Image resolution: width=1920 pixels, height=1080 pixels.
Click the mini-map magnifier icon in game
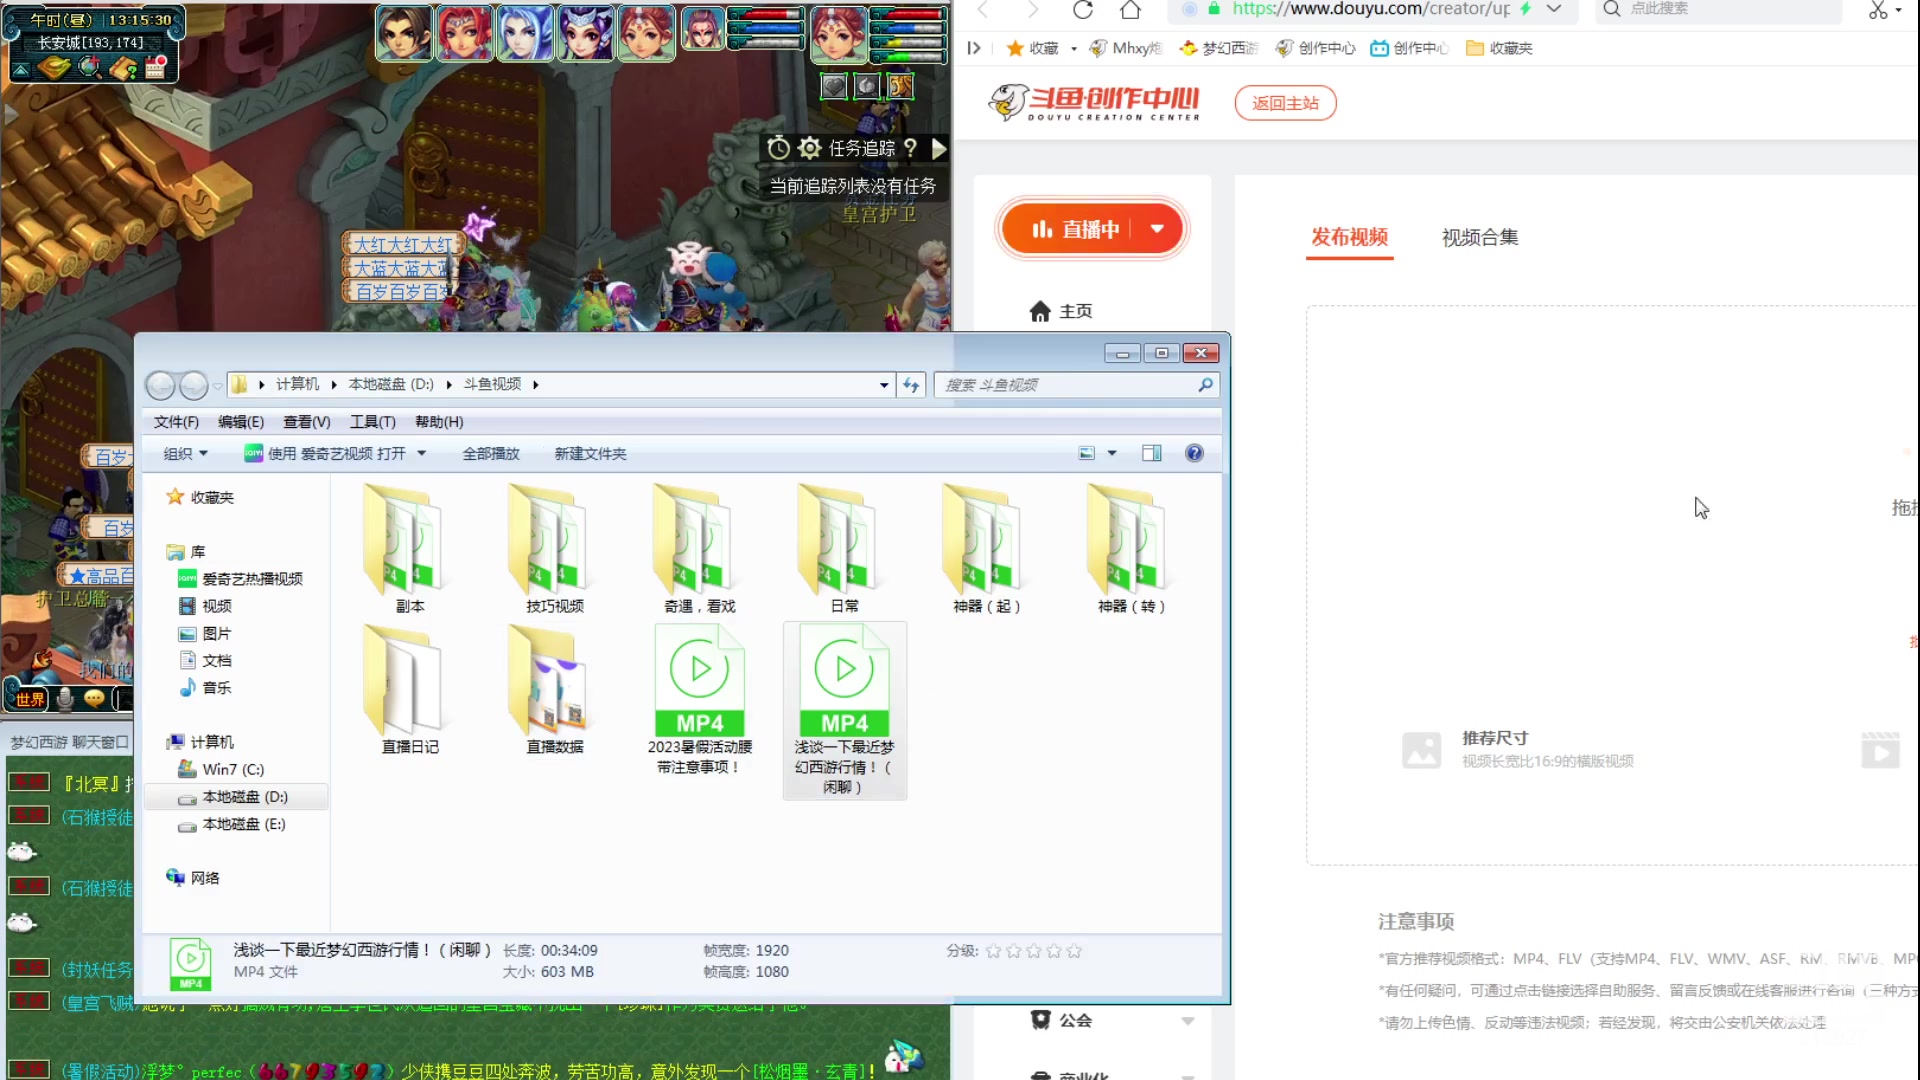pos(89,67)
